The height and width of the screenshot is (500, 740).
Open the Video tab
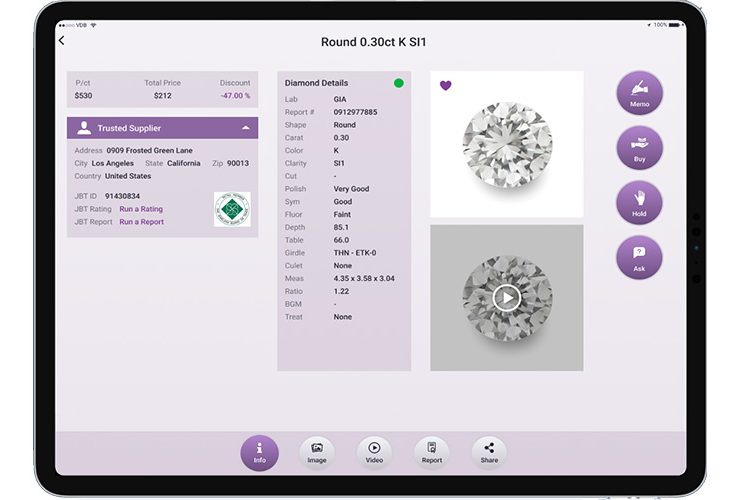[x=374, y=452]
